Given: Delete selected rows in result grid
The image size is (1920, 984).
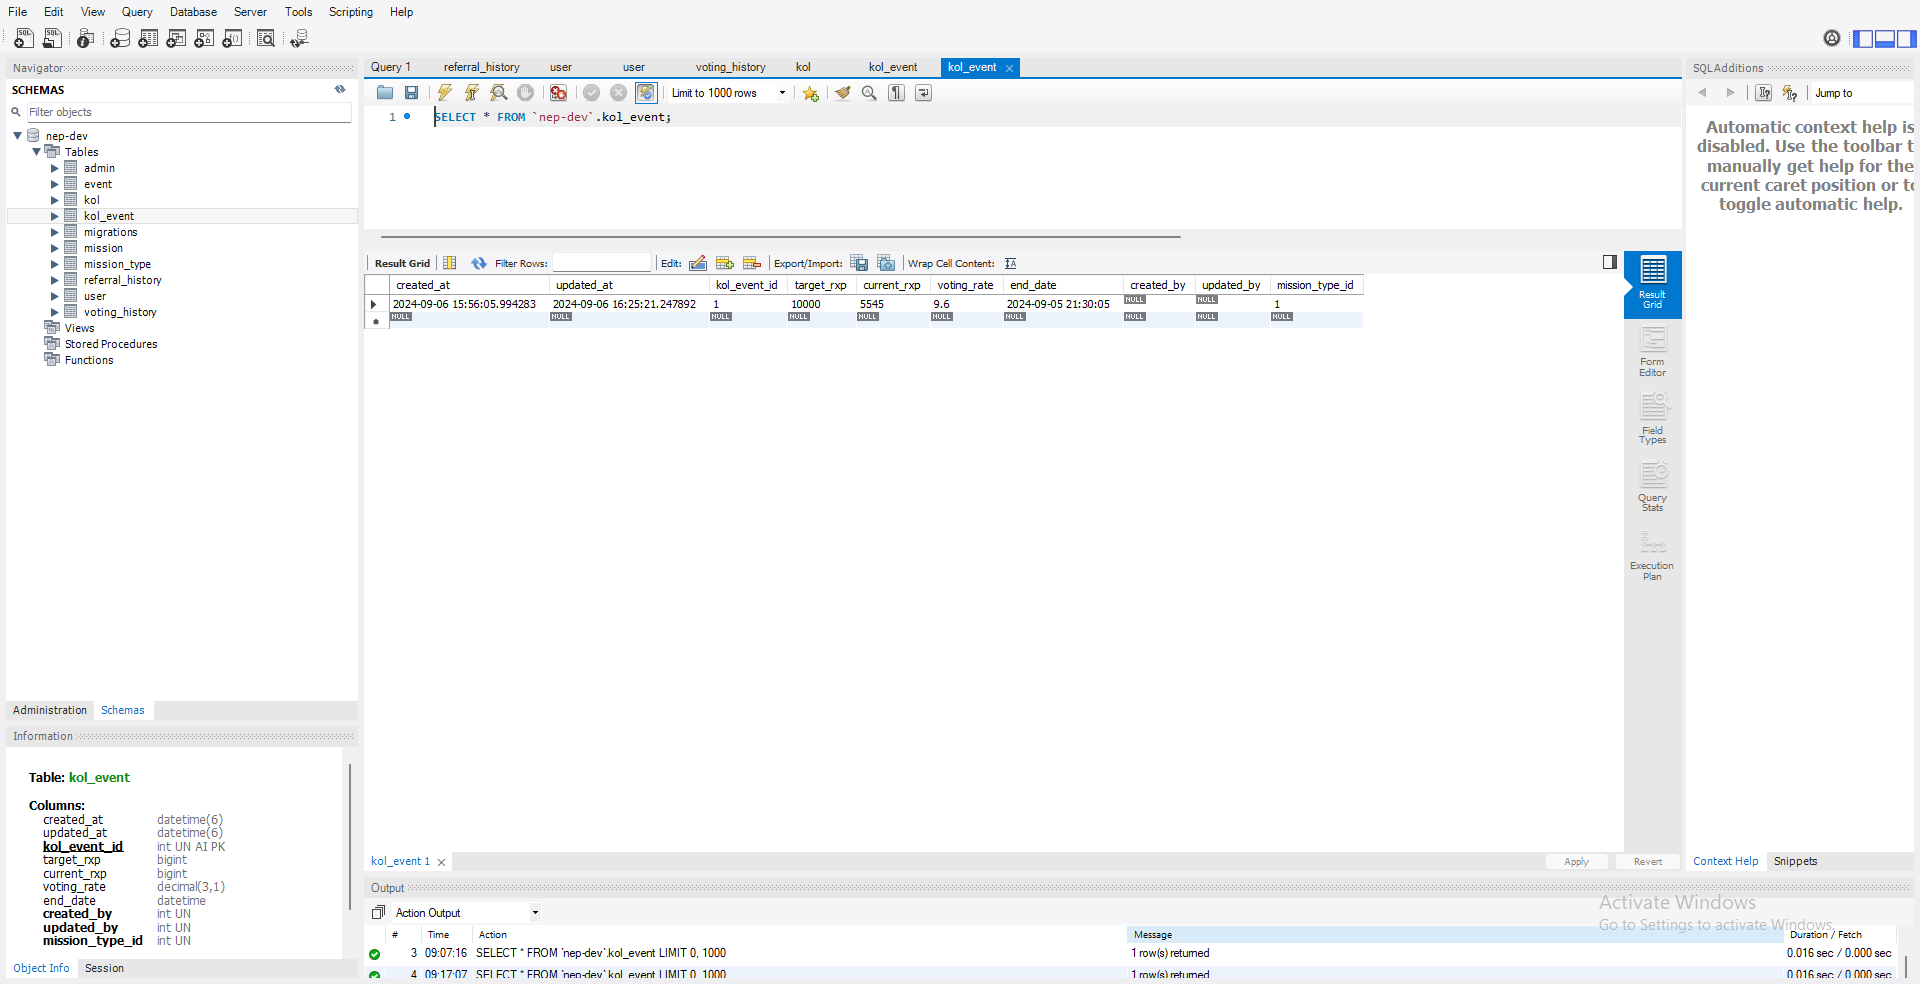Looking at the screenshot, I should click(752, 263).
